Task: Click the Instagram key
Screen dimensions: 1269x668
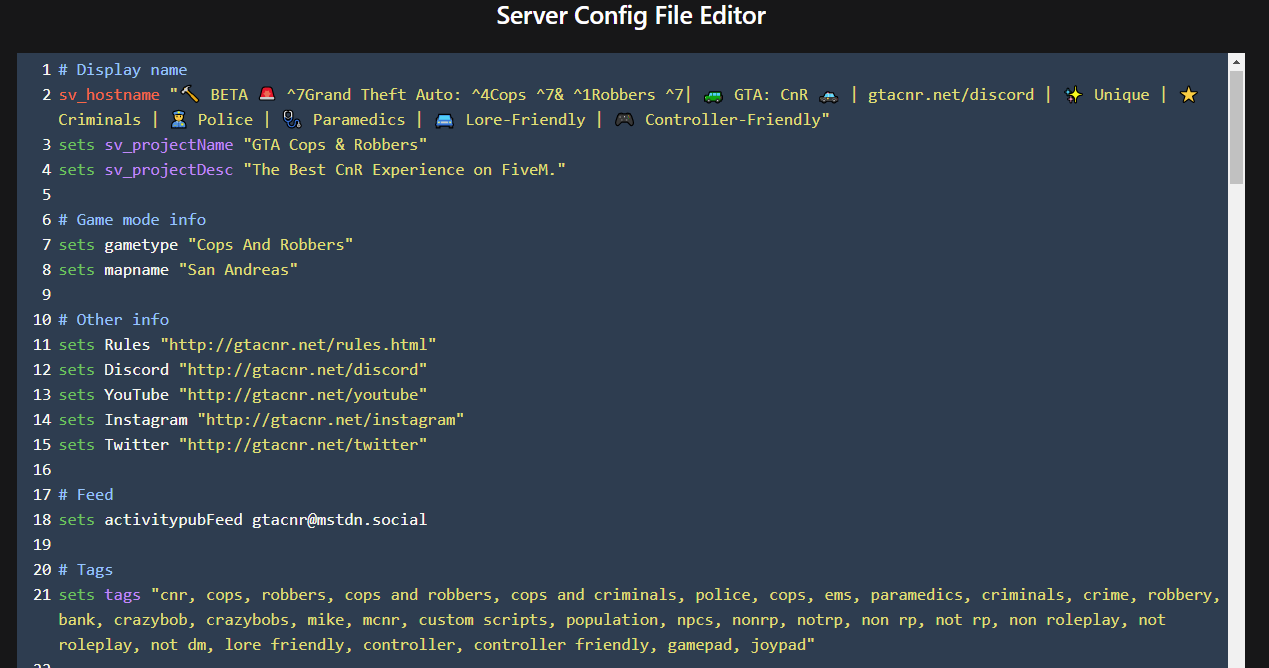Action: tap(146, 420)
